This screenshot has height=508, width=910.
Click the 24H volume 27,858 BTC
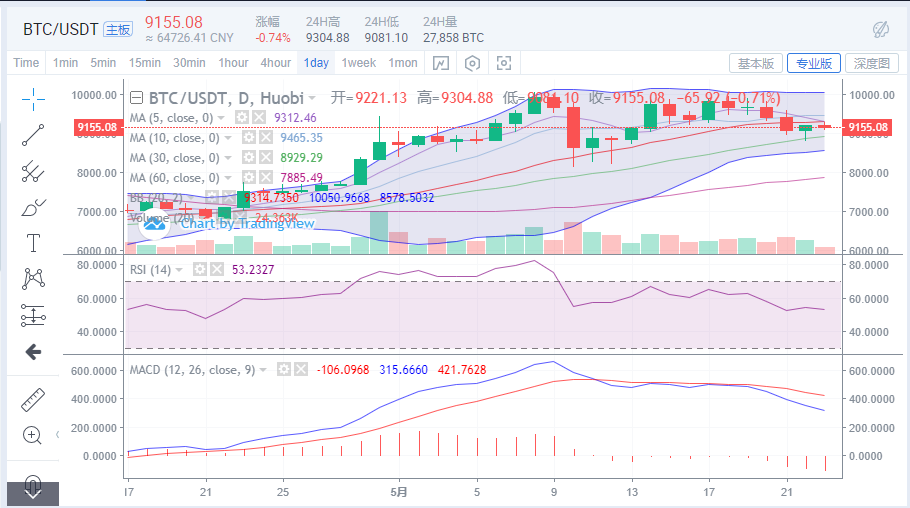[x=453, y=38]
